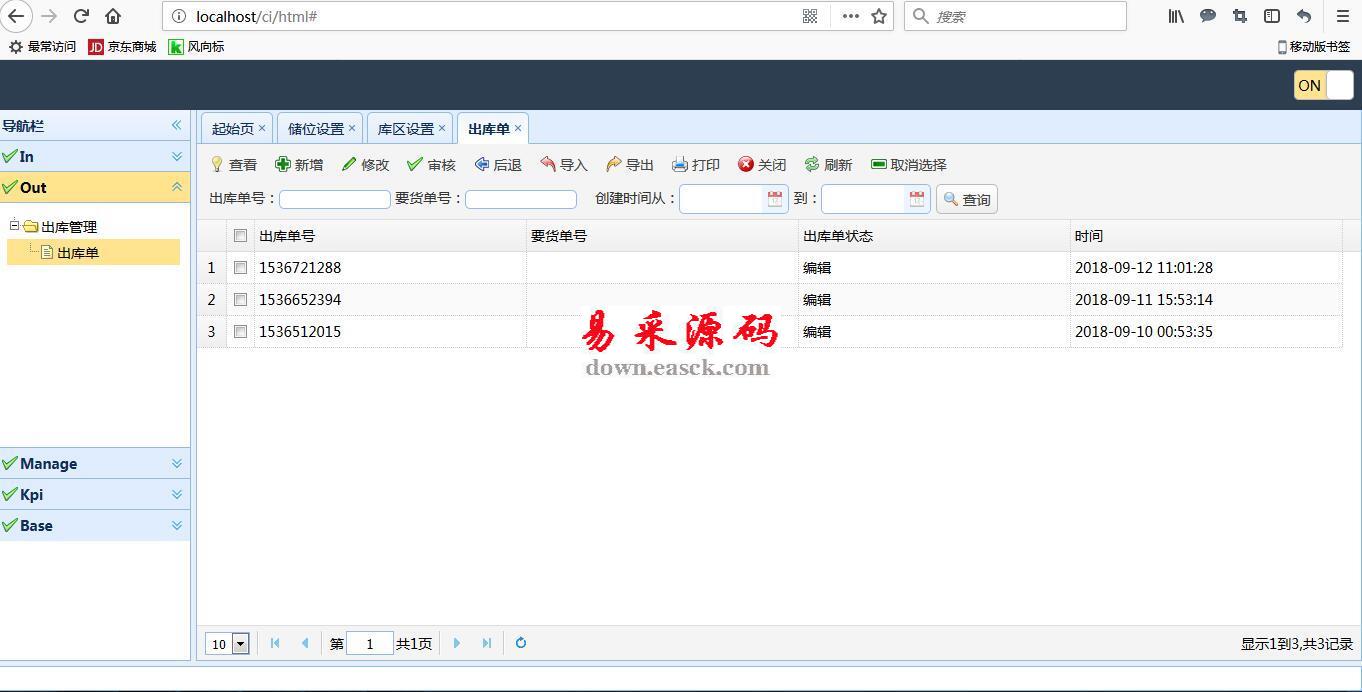Tick the select-all checkbox in table header
1362x692 pixels.
click(x=240, y=236)
